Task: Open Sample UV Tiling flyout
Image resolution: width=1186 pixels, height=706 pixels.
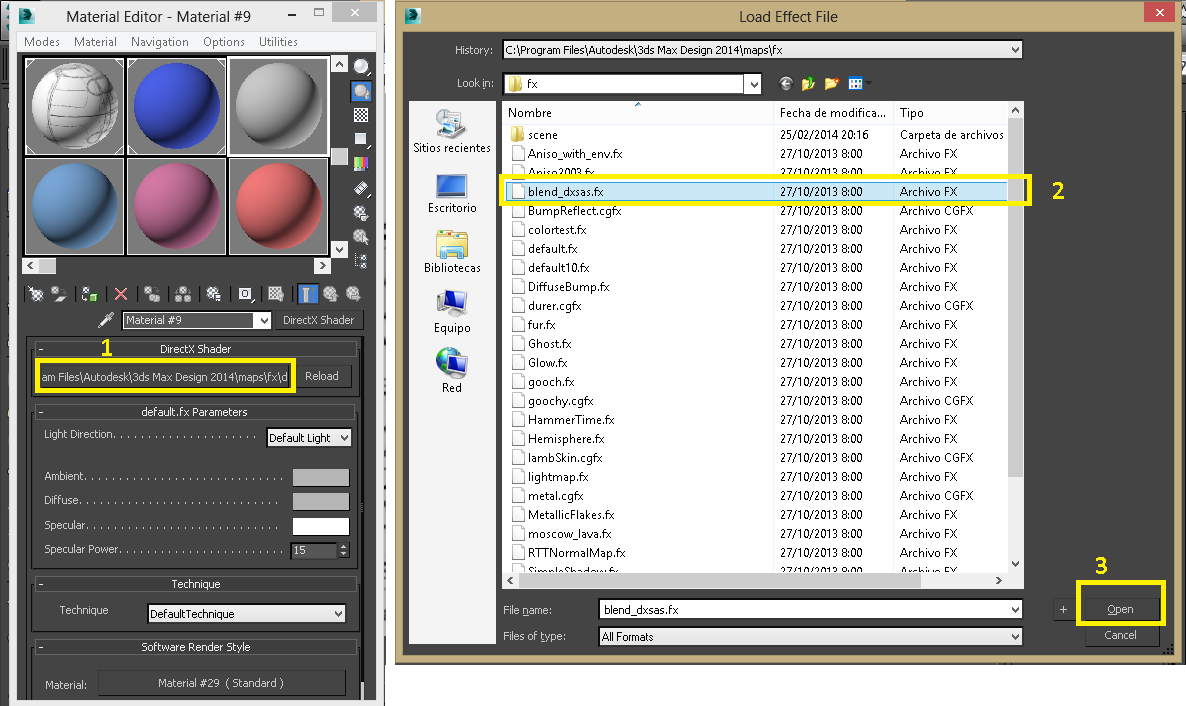Action: coord(362,138)
